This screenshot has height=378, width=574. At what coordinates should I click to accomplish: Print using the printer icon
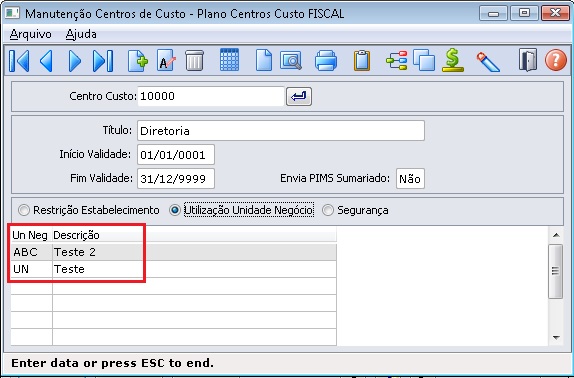point(326,60)
